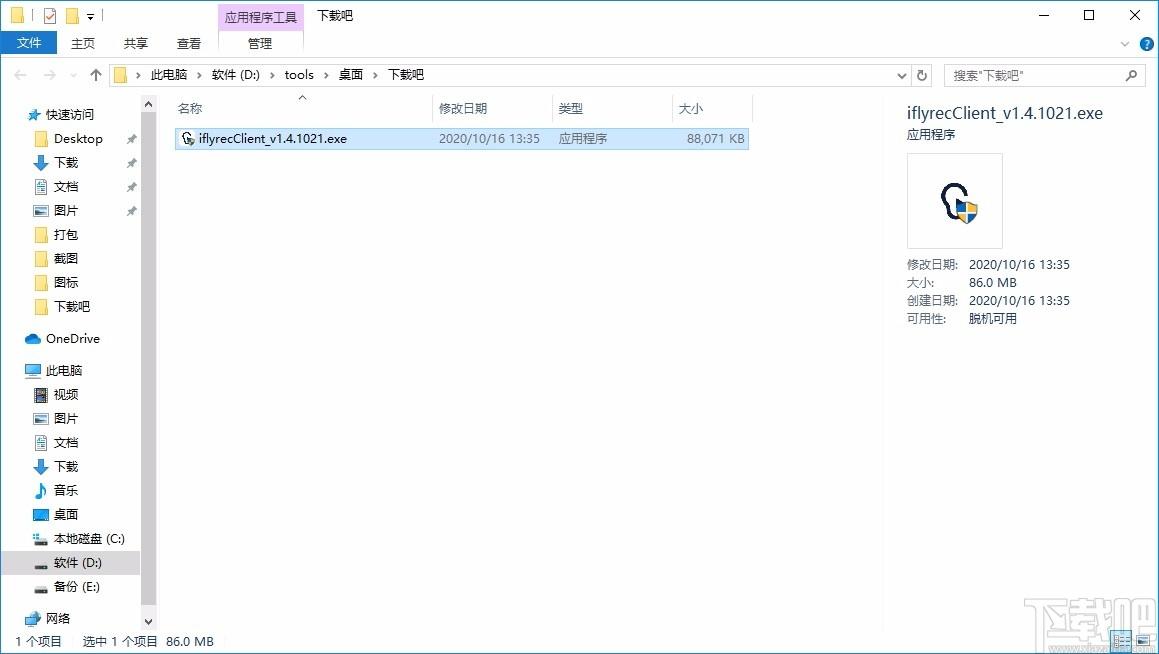Open Desktop under quick access
Screen dimensions: 1159x654
coord(78,139)
